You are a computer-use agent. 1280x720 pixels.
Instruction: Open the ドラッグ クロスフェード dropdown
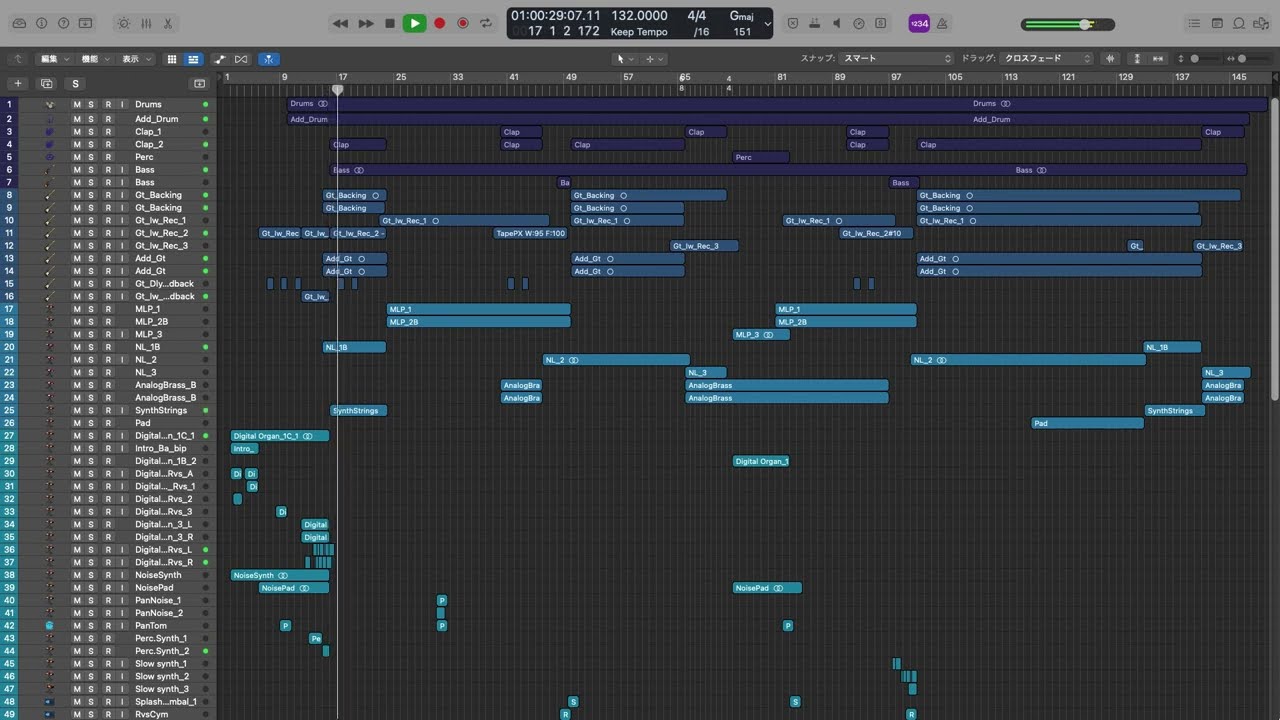tap(1047, 59)
